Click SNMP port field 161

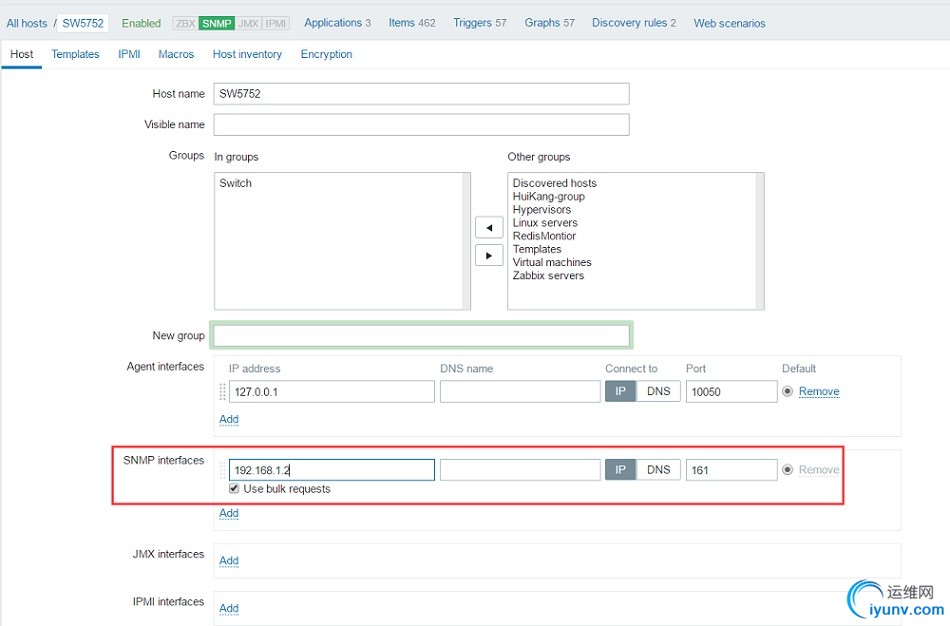tap(731, 470)
